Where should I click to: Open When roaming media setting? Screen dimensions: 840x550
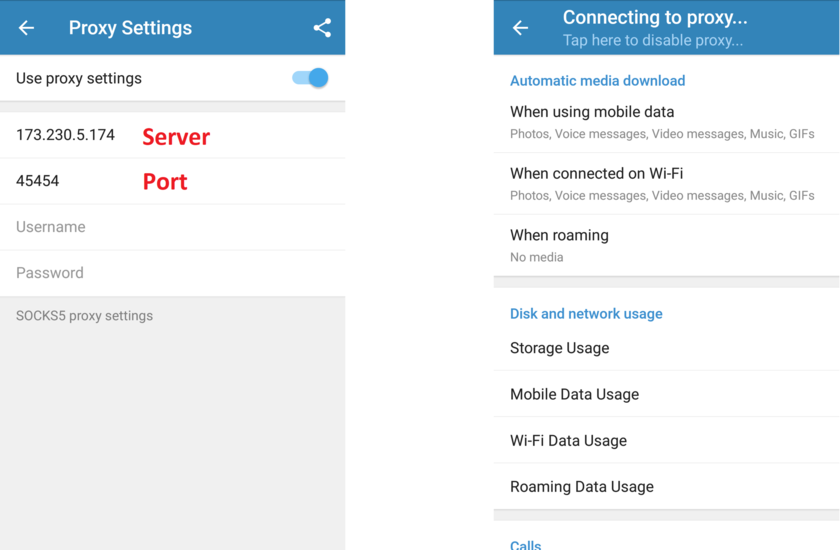(x=666, y=246)
